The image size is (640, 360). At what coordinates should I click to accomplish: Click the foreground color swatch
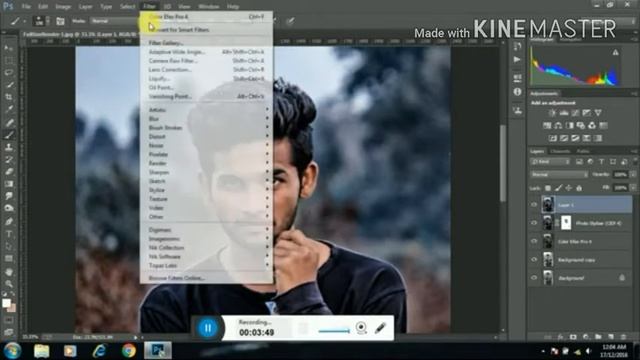[6, 303]
